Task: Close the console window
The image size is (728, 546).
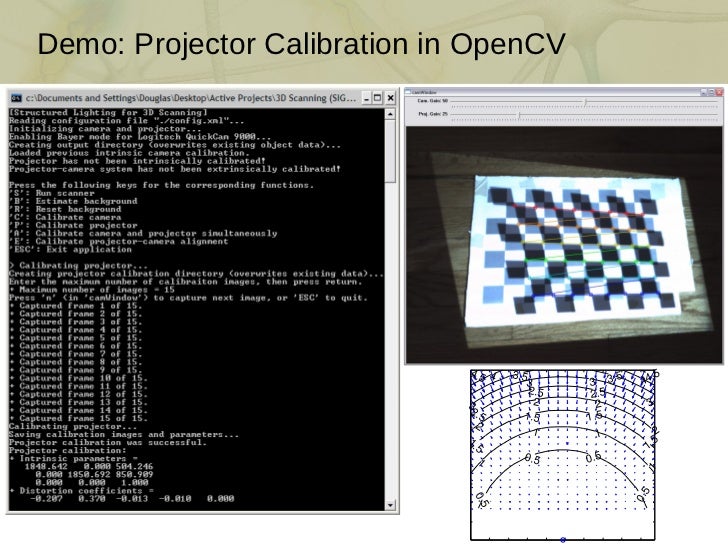Action: (x=390, y=98)
